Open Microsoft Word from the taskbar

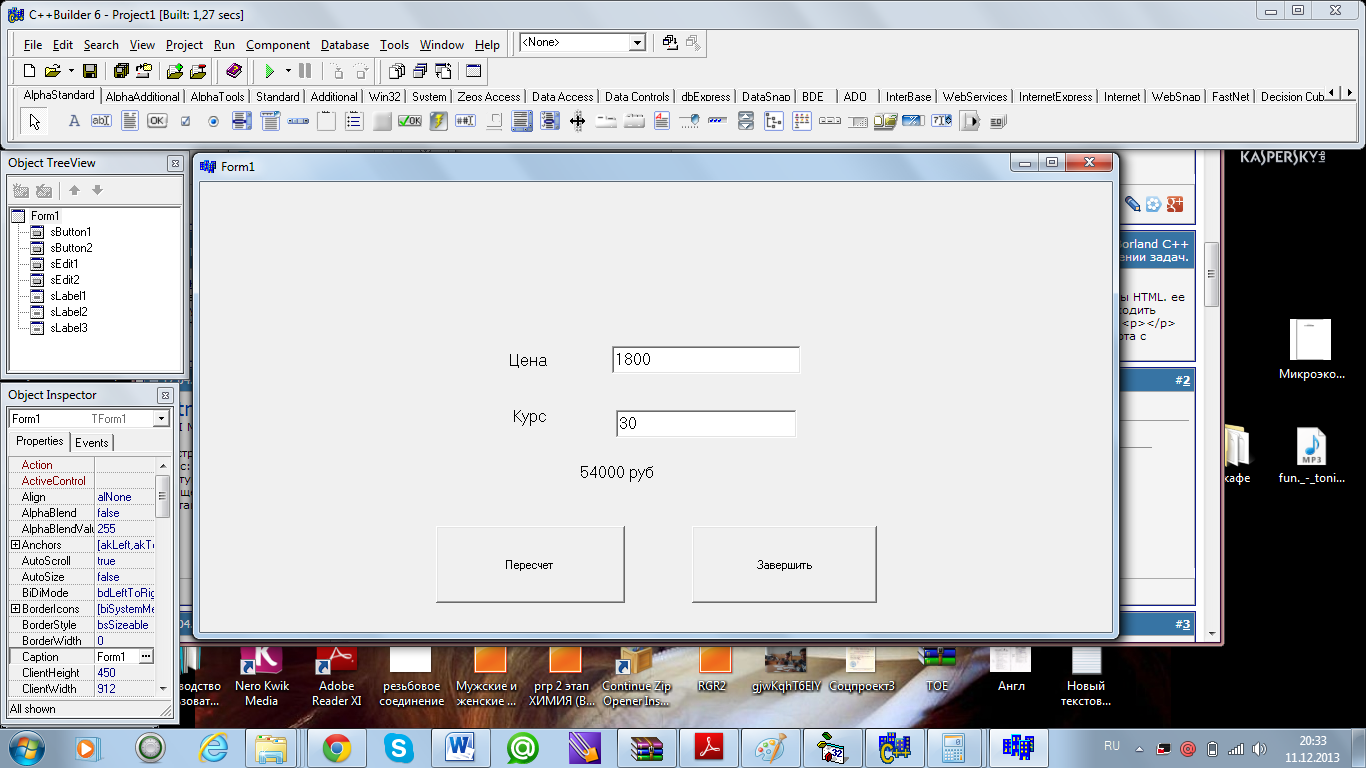click(460, 747)
